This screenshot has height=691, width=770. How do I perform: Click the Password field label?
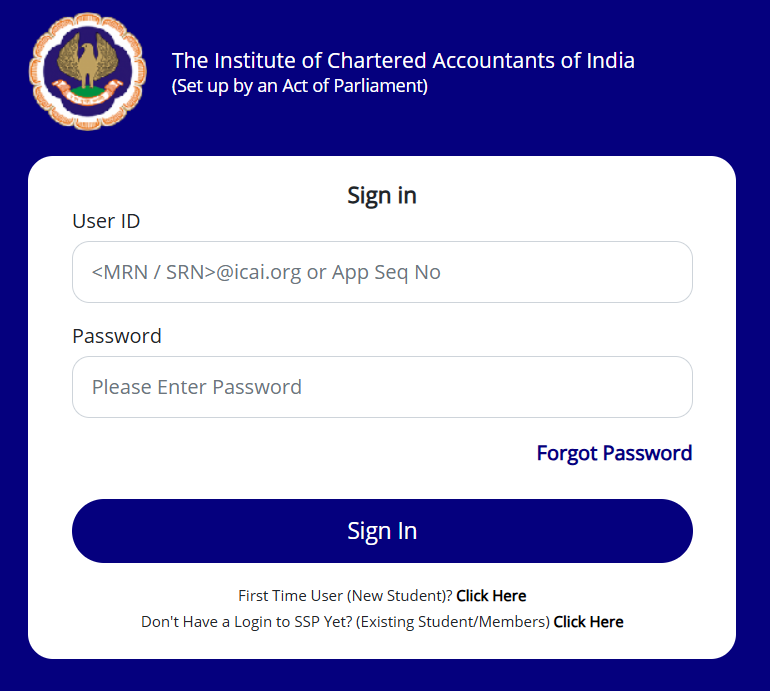click(x=117, y=336)
